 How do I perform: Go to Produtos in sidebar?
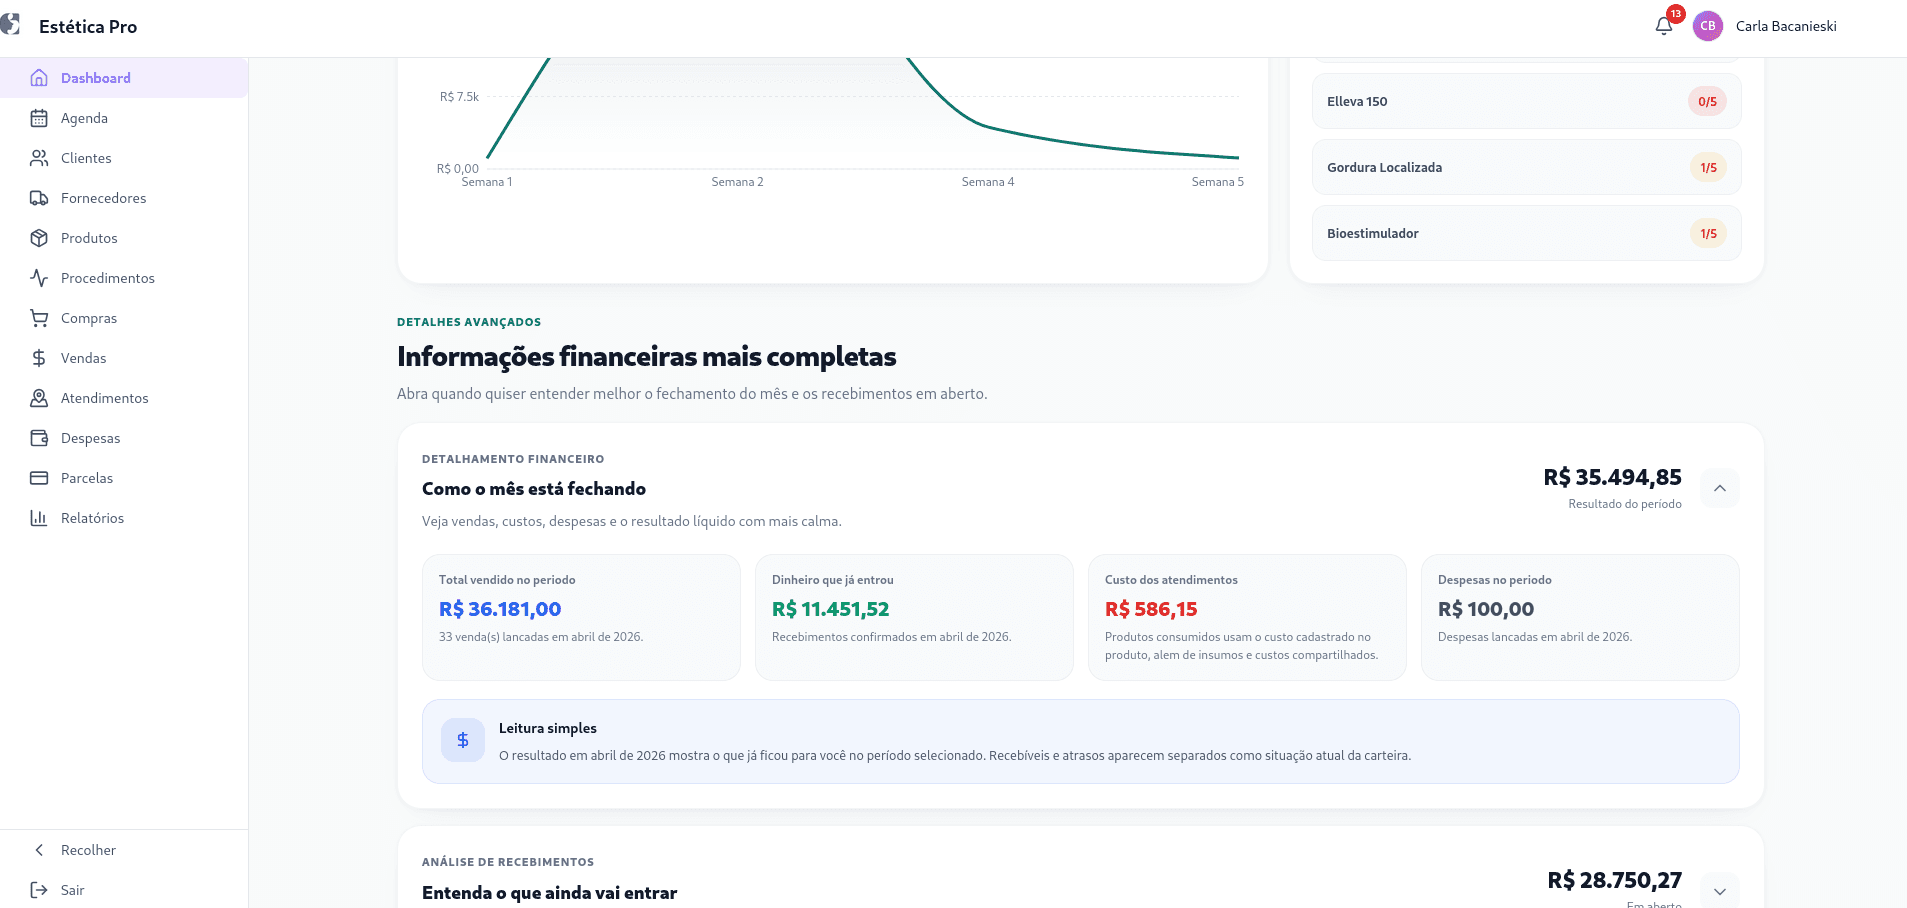[x=124, y=238]
